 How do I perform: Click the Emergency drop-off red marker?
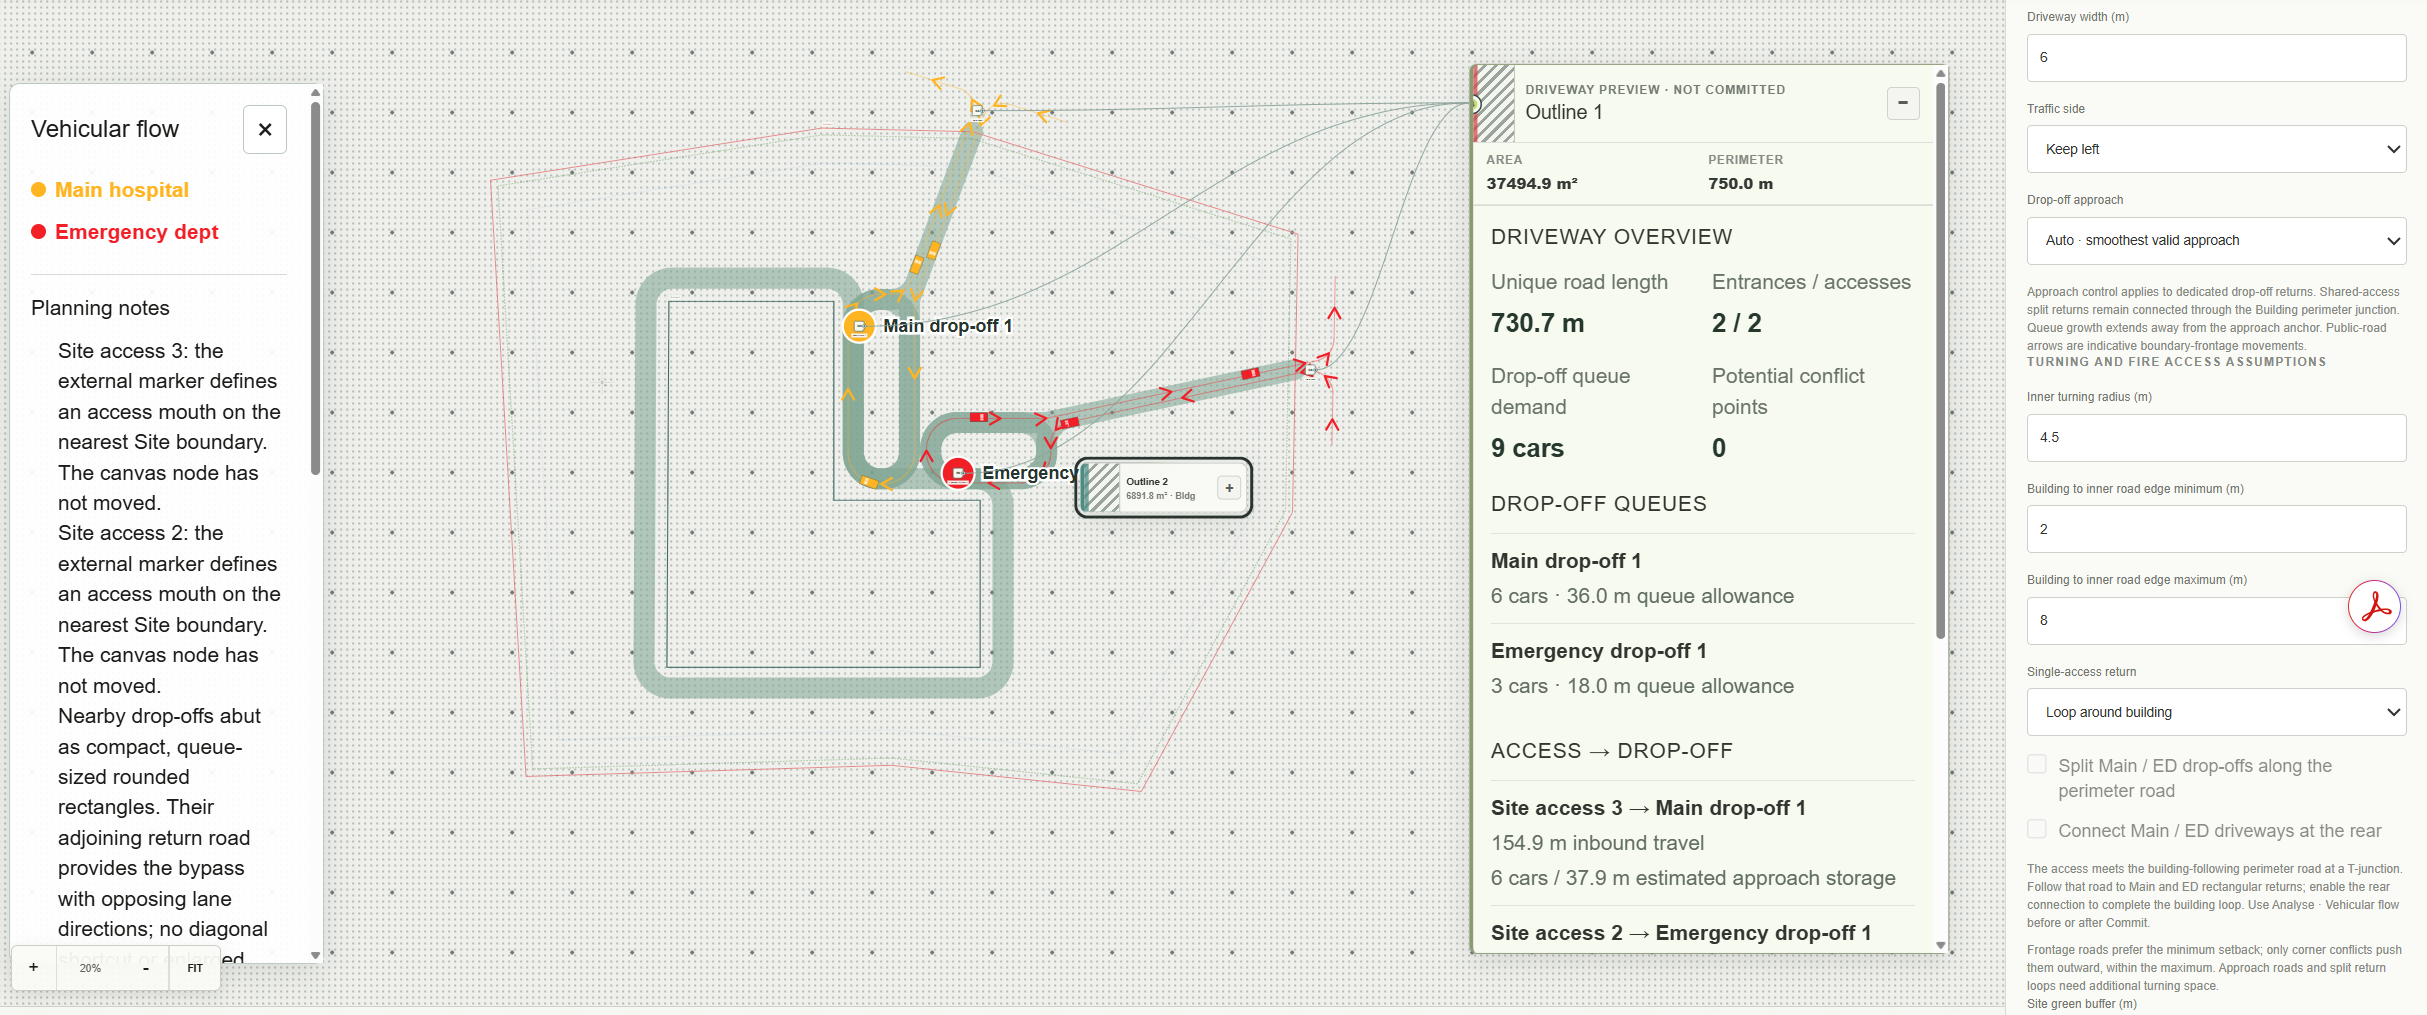[958, 473]
